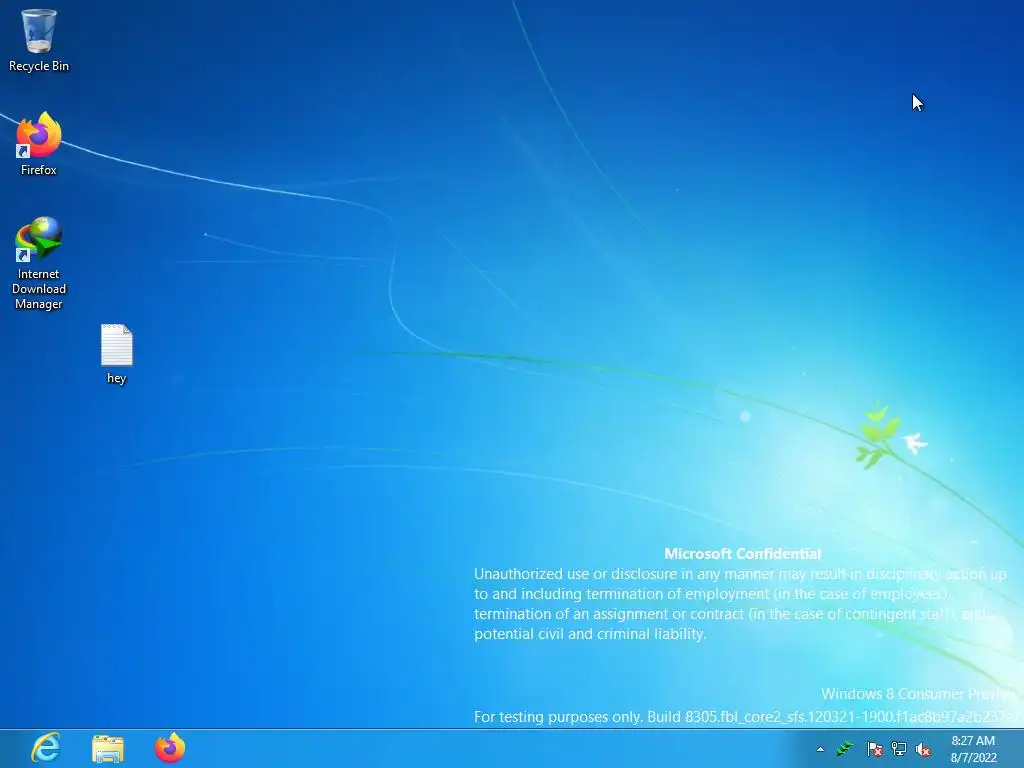Click the 'Internet Download Manager' label text
1024x768 pixels.
point(39,289)
